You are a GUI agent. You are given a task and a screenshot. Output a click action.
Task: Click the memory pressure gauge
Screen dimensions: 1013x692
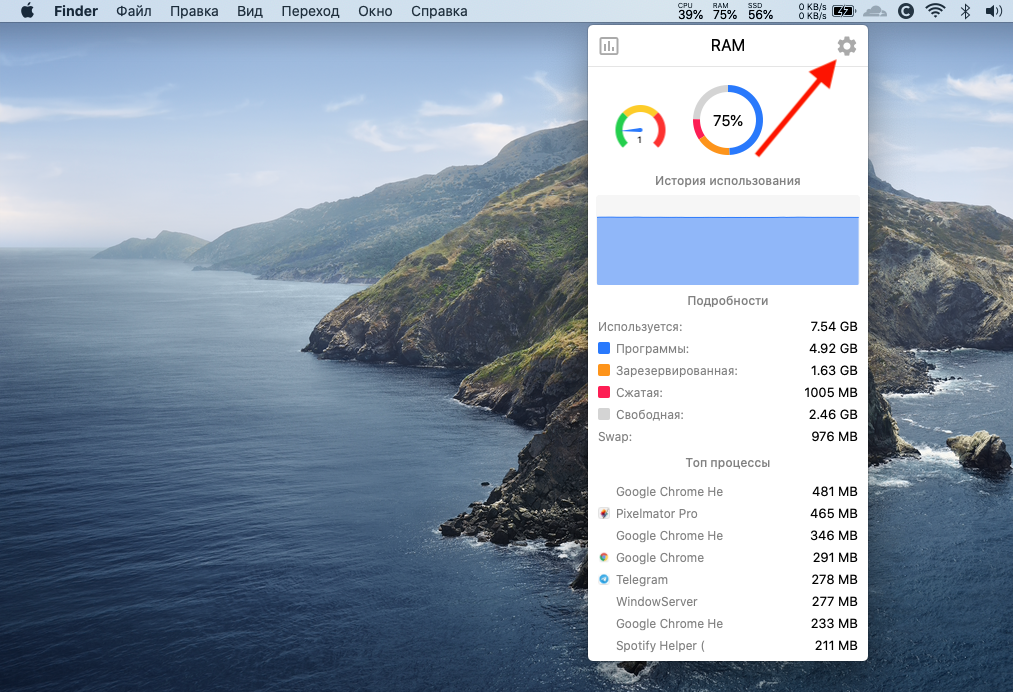640,128
